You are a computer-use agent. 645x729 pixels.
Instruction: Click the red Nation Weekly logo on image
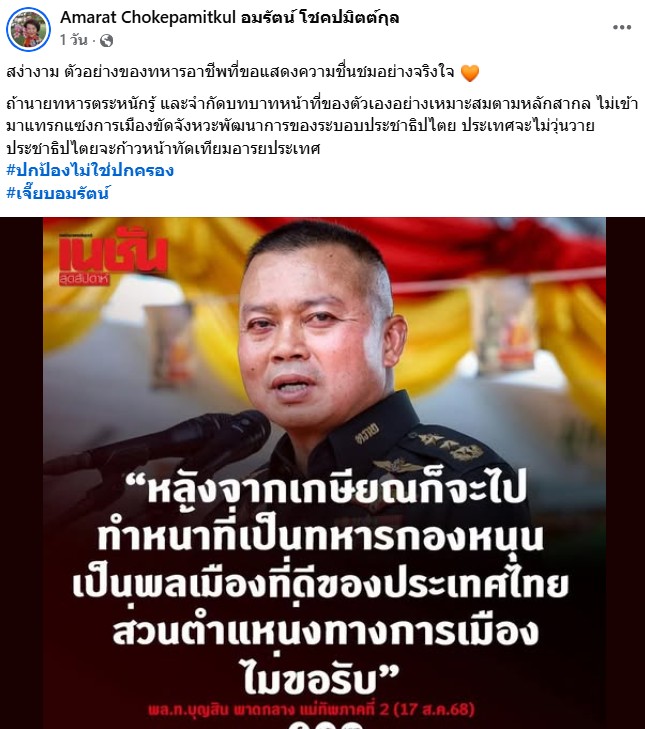(x=113, y=256)
